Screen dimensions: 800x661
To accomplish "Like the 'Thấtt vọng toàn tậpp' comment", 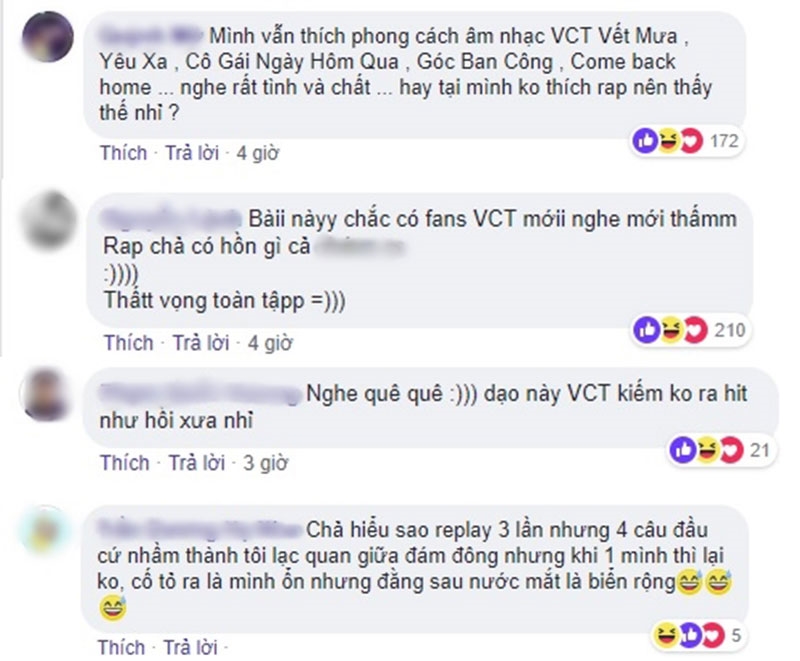I will click(129, 343).
